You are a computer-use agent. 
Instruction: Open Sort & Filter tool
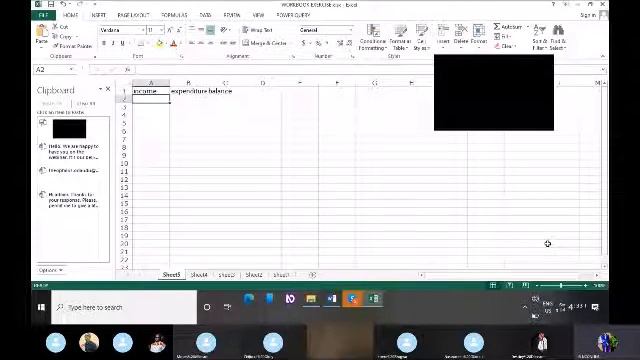[540, 37]
